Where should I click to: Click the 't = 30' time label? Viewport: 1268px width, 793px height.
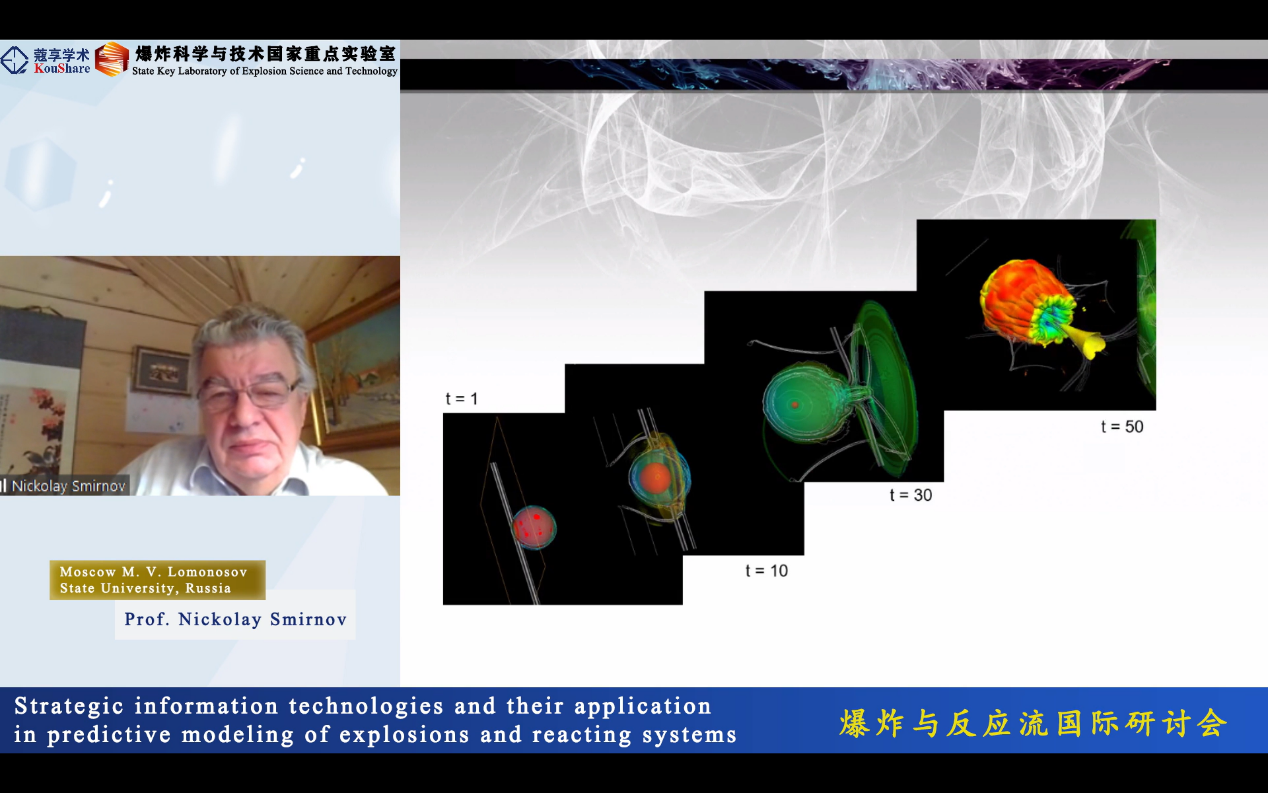point(910,495)
